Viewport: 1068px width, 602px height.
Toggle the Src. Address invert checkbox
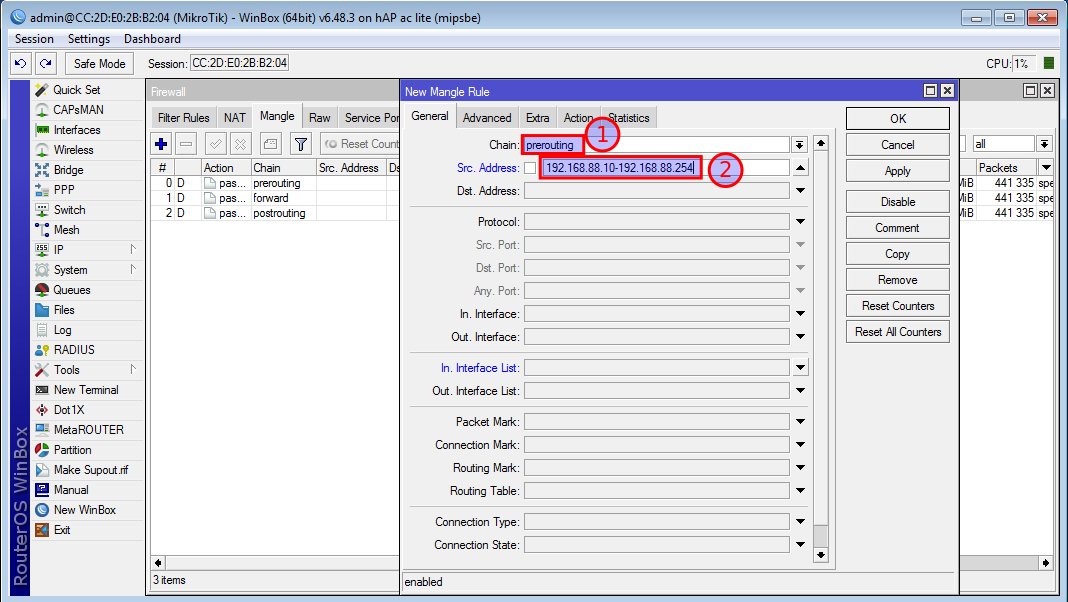(x=530, y=168)
